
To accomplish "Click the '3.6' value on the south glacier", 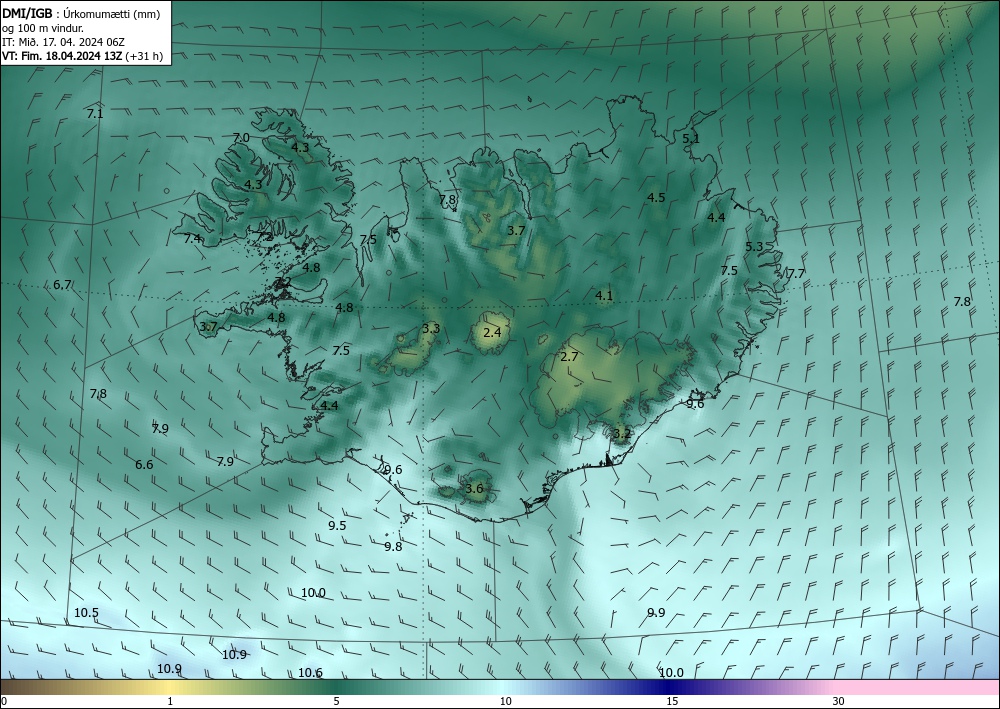I will (474, 490).
